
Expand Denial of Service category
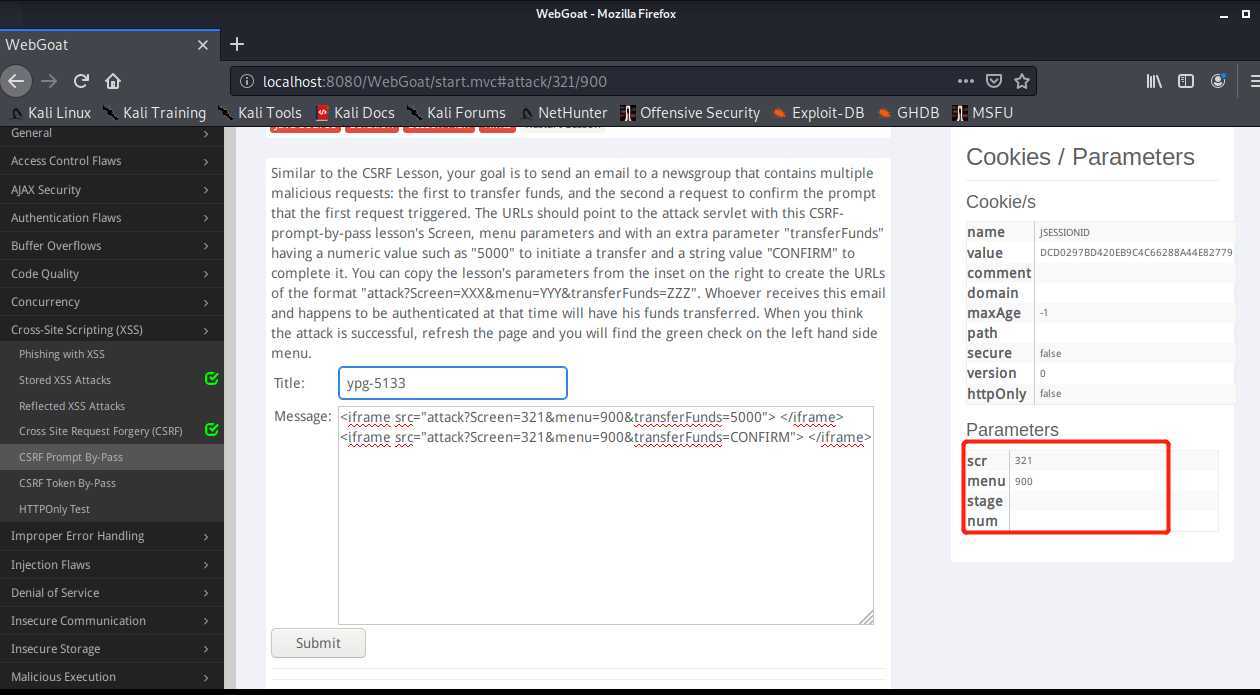click(x=112, y=592)
